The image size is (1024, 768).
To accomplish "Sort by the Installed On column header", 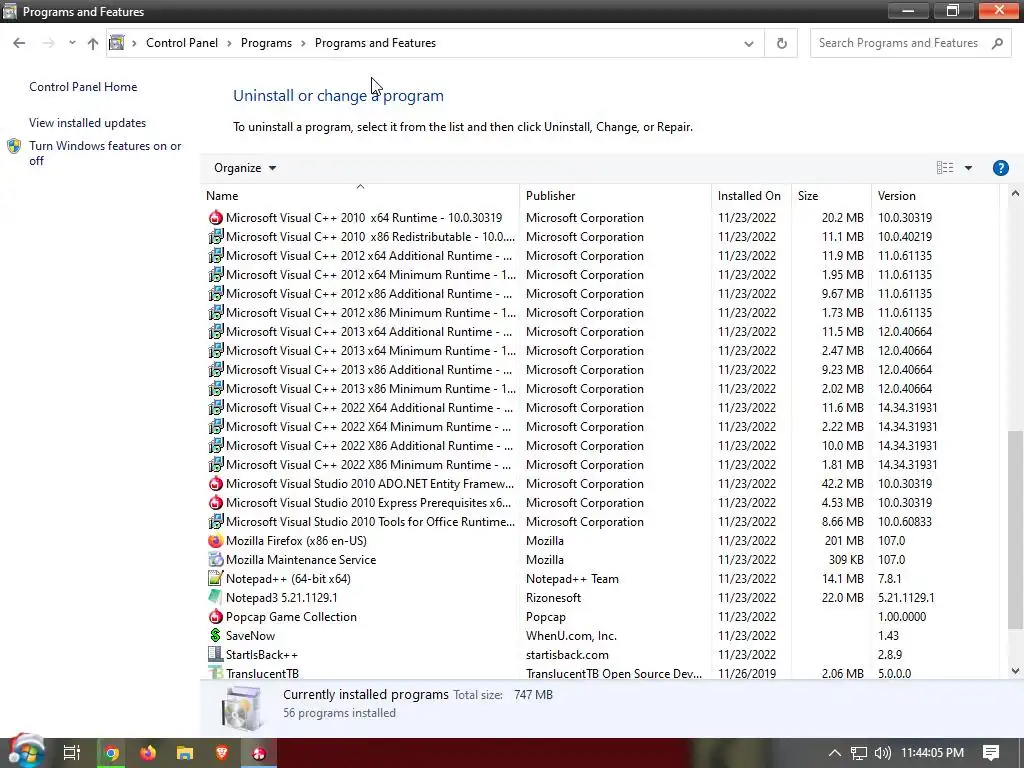I will (751, 195).
